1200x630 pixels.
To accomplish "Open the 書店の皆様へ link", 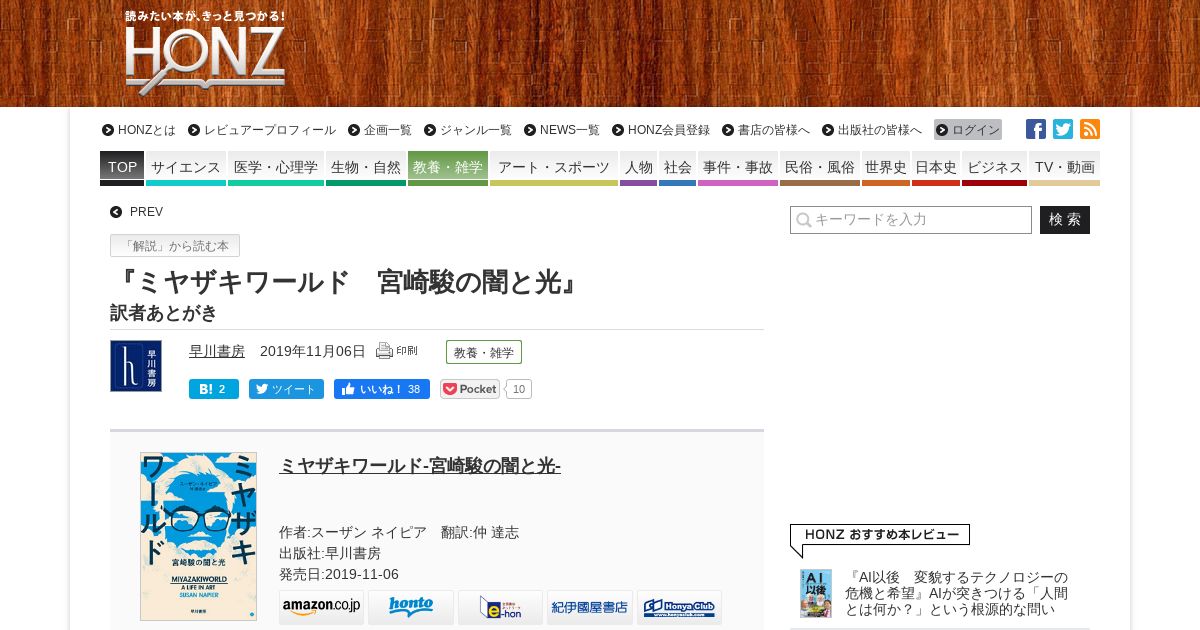I will coord(766,130).
